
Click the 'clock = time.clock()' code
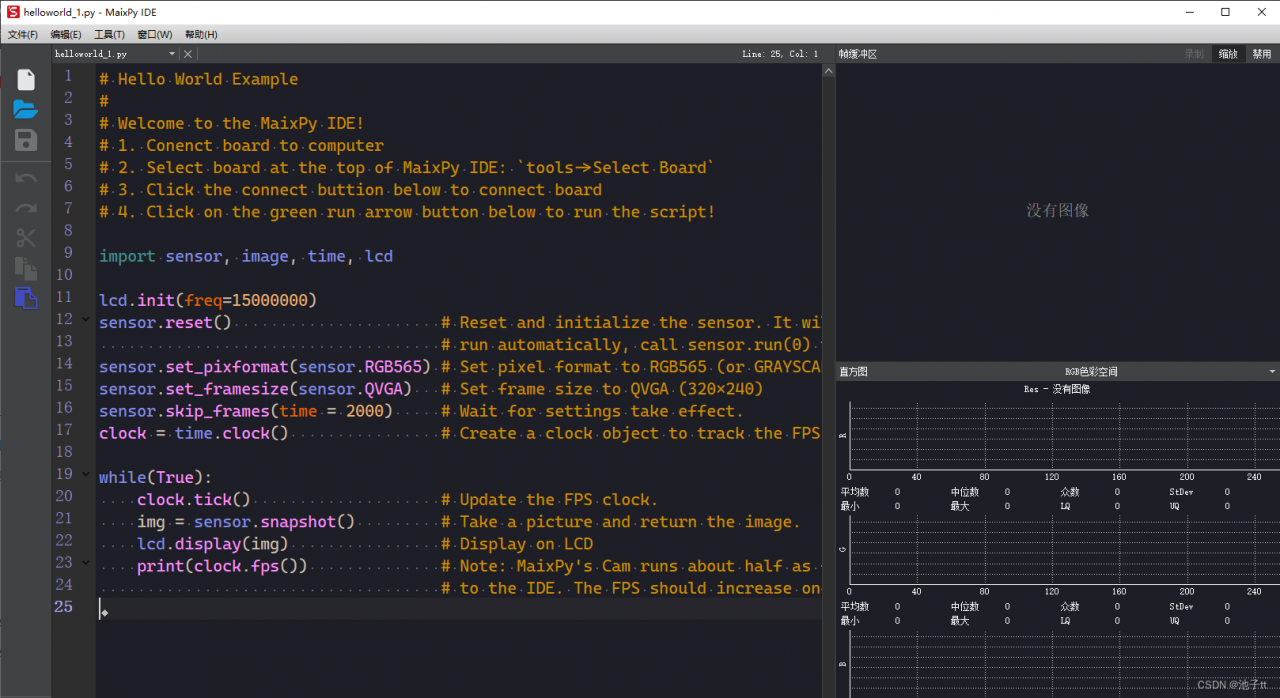point(194,433)
